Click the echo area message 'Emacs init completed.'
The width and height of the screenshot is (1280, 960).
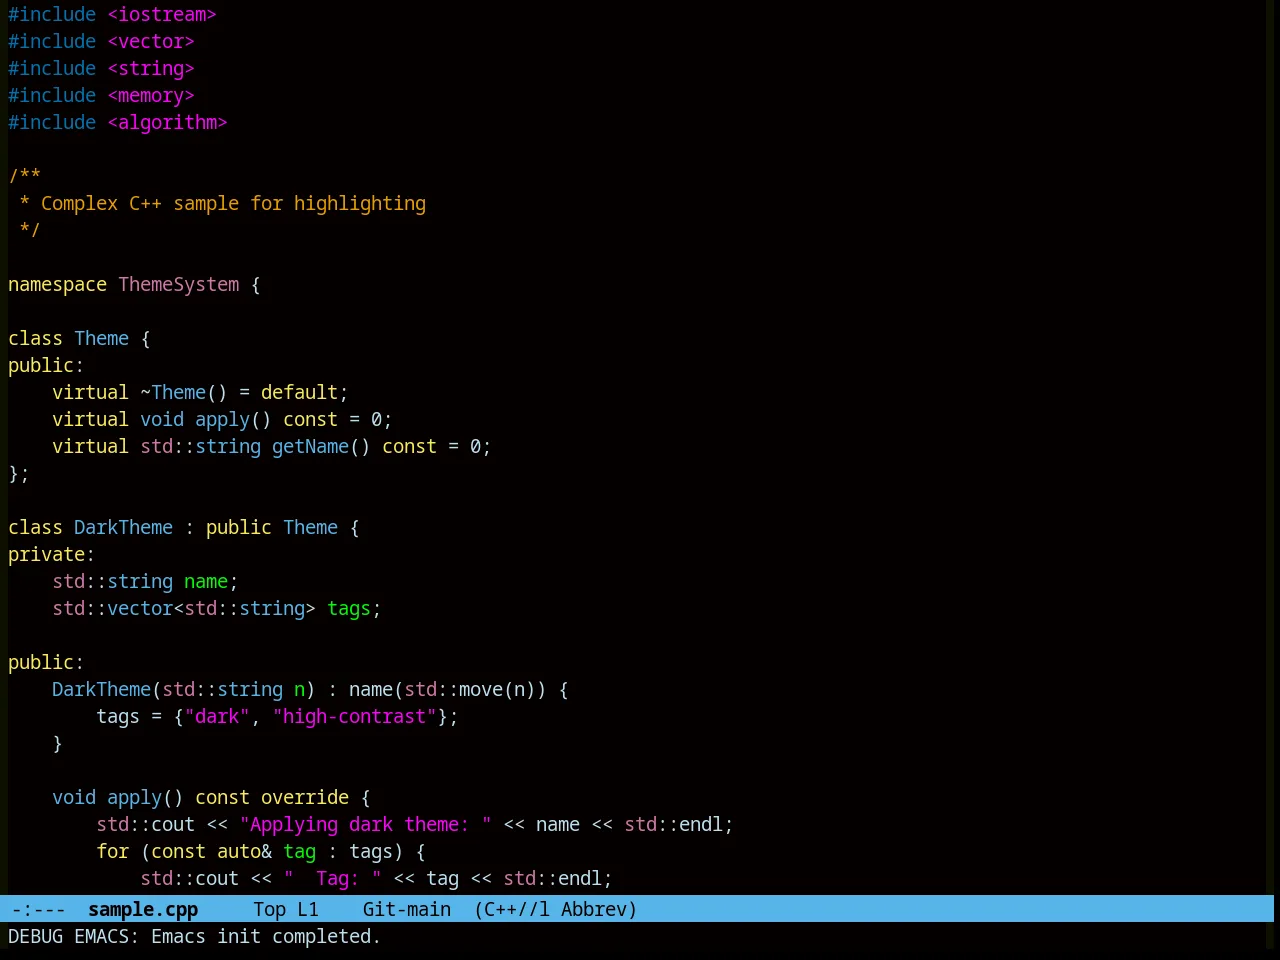(266, 936)
